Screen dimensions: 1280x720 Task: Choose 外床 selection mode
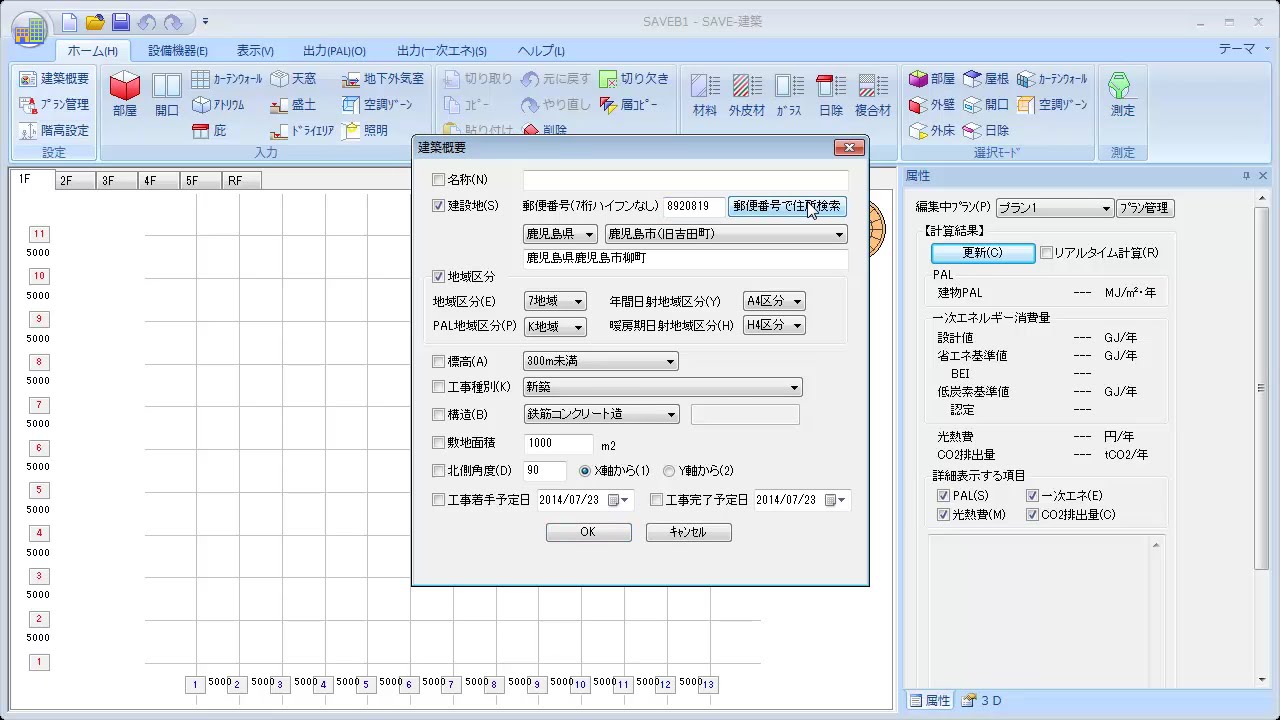(x=932, y=130)
